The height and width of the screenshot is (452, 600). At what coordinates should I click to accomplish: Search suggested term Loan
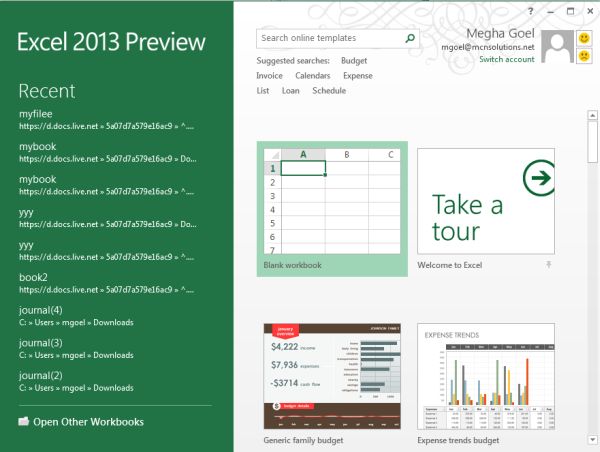[291, 90]
